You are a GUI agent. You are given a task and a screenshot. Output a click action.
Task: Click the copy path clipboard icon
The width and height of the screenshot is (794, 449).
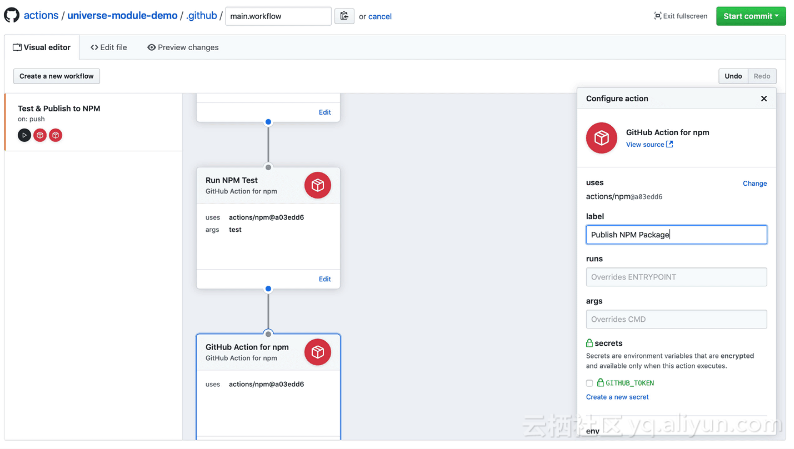pyautogui.click(x=344, y=16)
